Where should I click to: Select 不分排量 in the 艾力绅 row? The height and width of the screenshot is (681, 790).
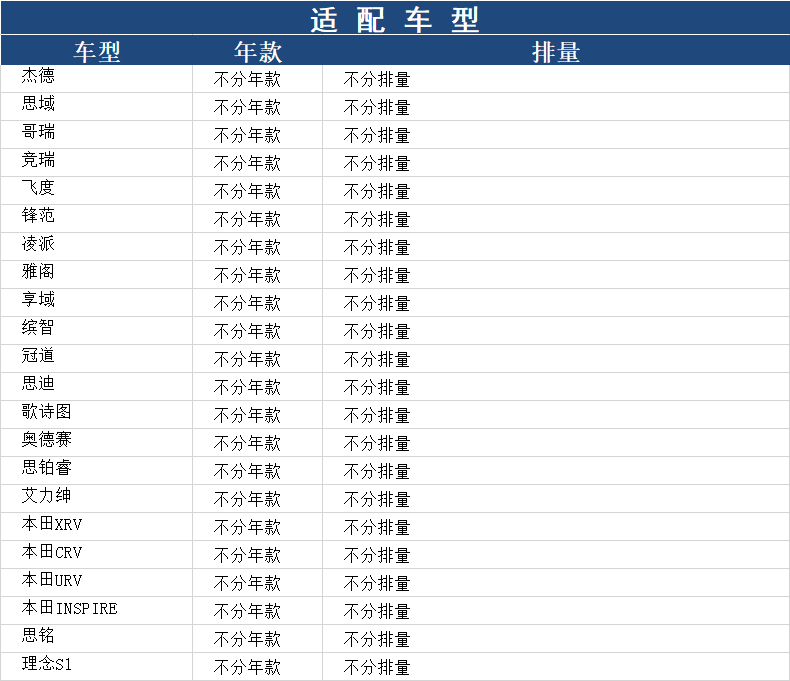click(377, 500)
